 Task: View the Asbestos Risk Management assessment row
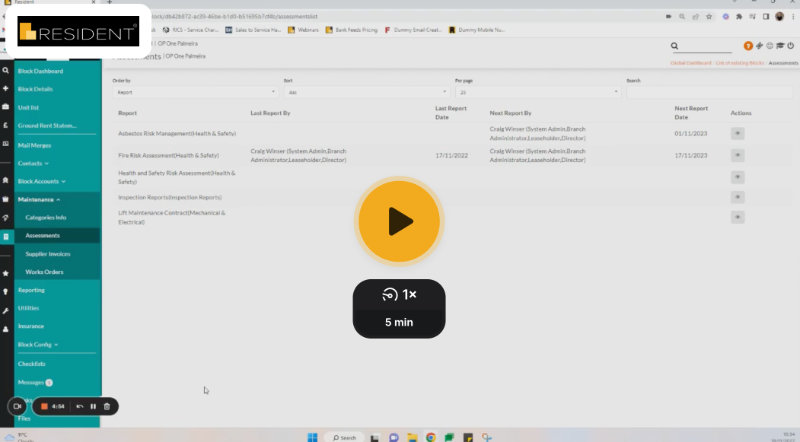coord(738,132)
